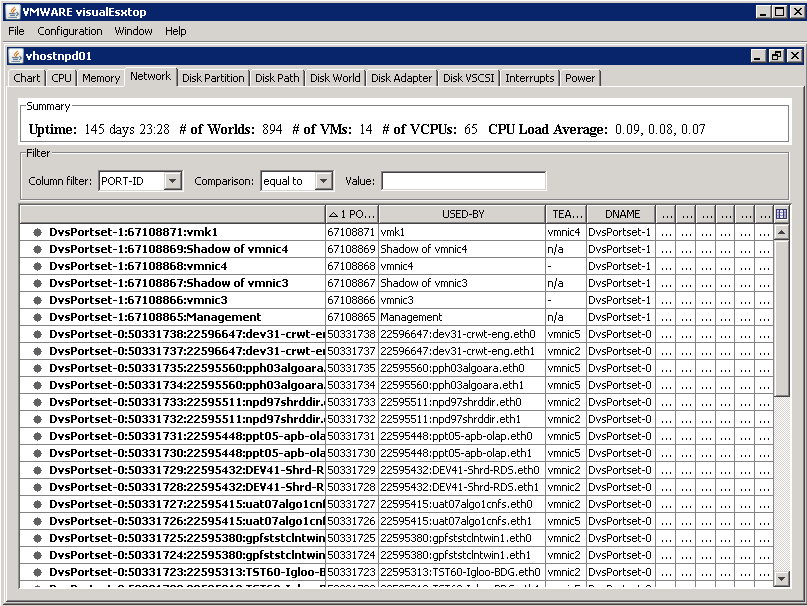Viewport: 807px width, 606px height.
Task: Open the Help menu
Action: [176, 31]
